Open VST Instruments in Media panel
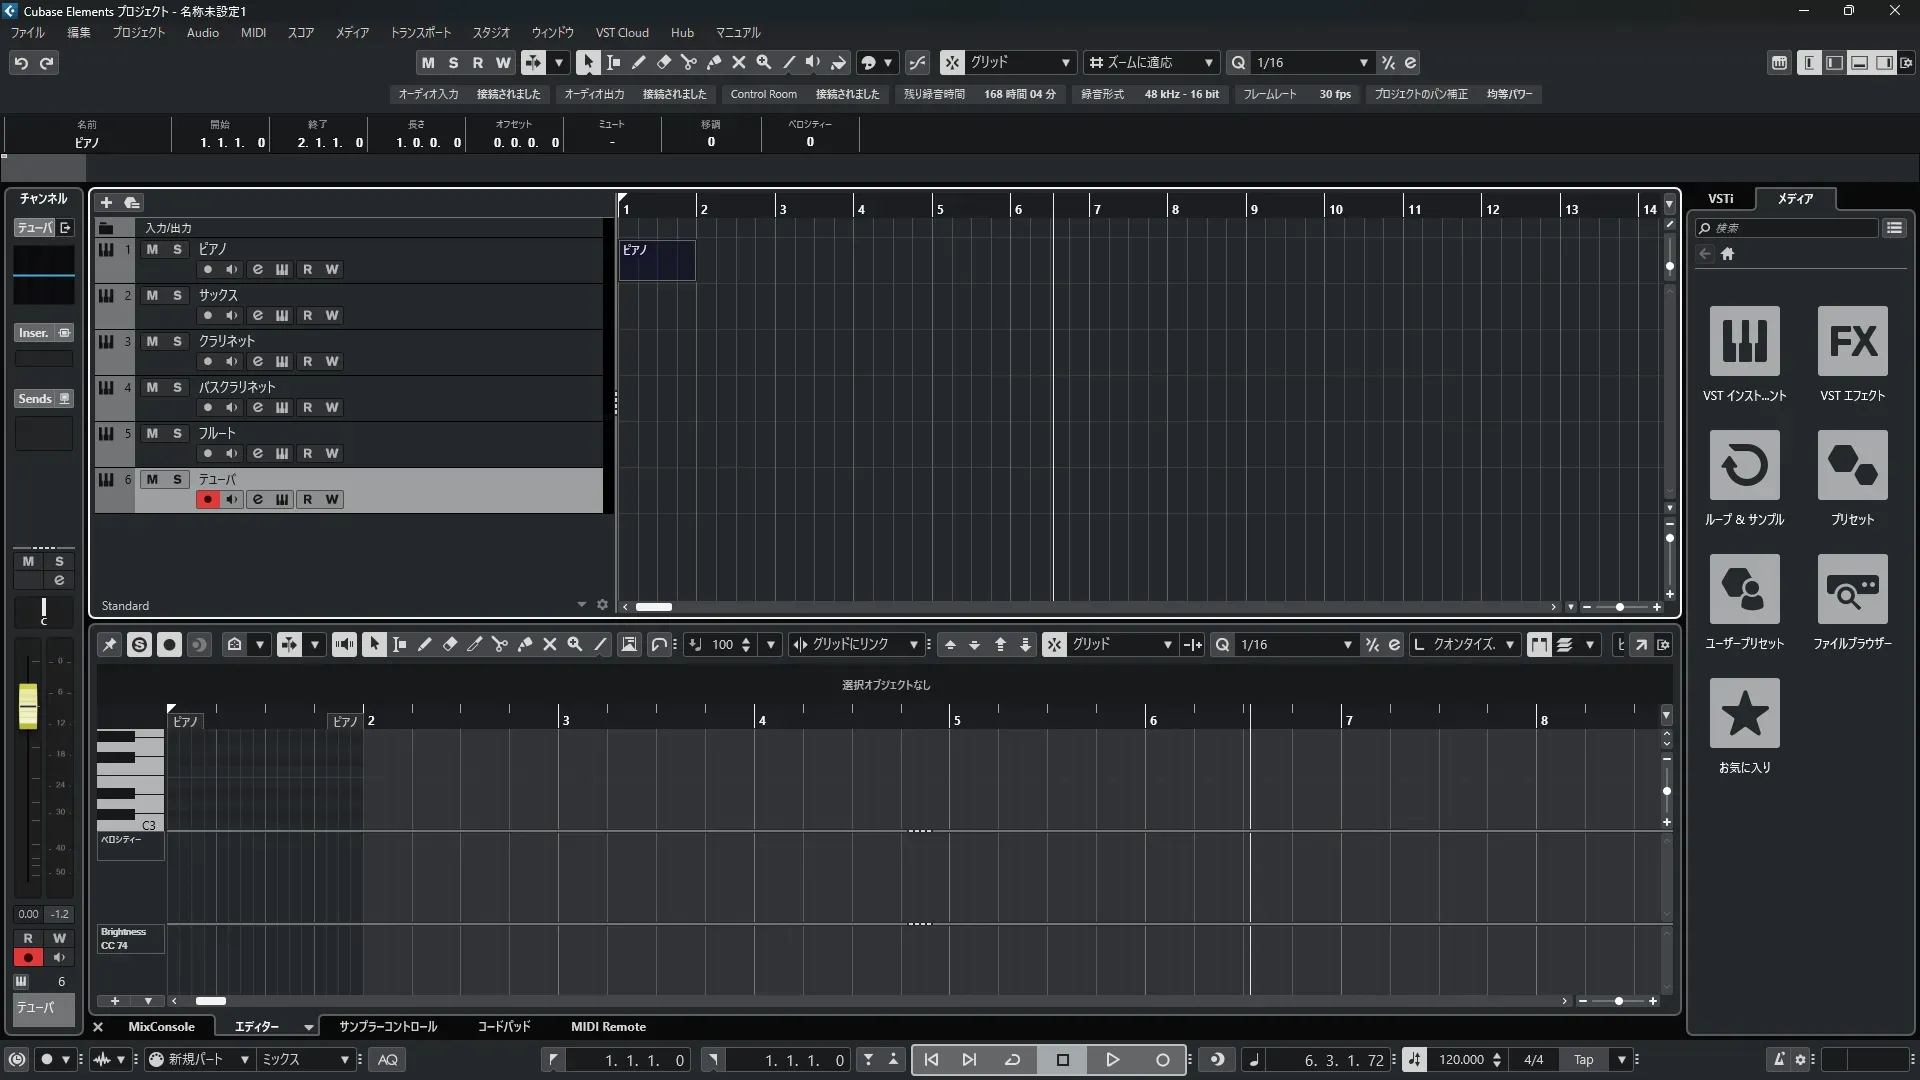1920x1080 pixels. click(1744, 341)
